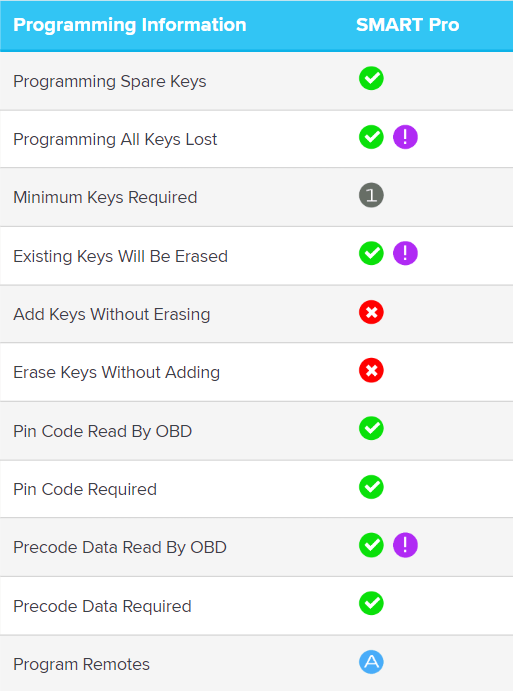Click purple exclamation beside Existing Keys Will Be Erased

tap(405, 253)
